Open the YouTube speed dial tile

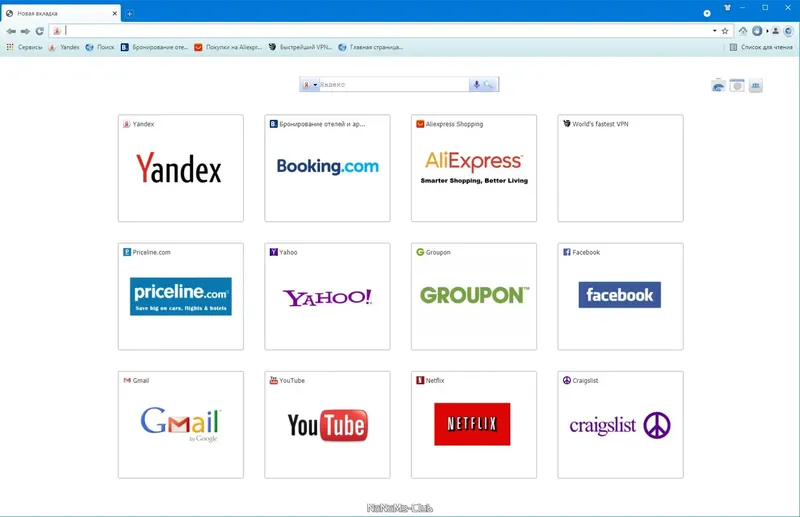(327, 425)
